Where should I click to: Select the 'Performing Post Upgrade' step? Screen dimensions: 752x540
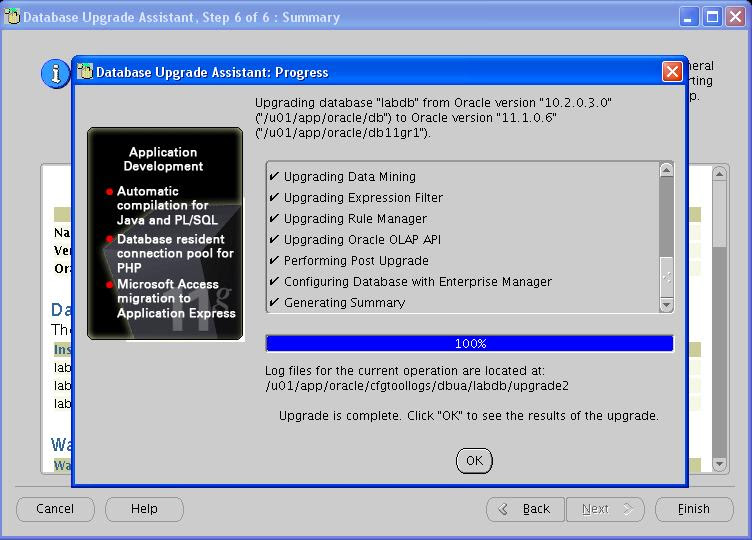click(356, 260)
